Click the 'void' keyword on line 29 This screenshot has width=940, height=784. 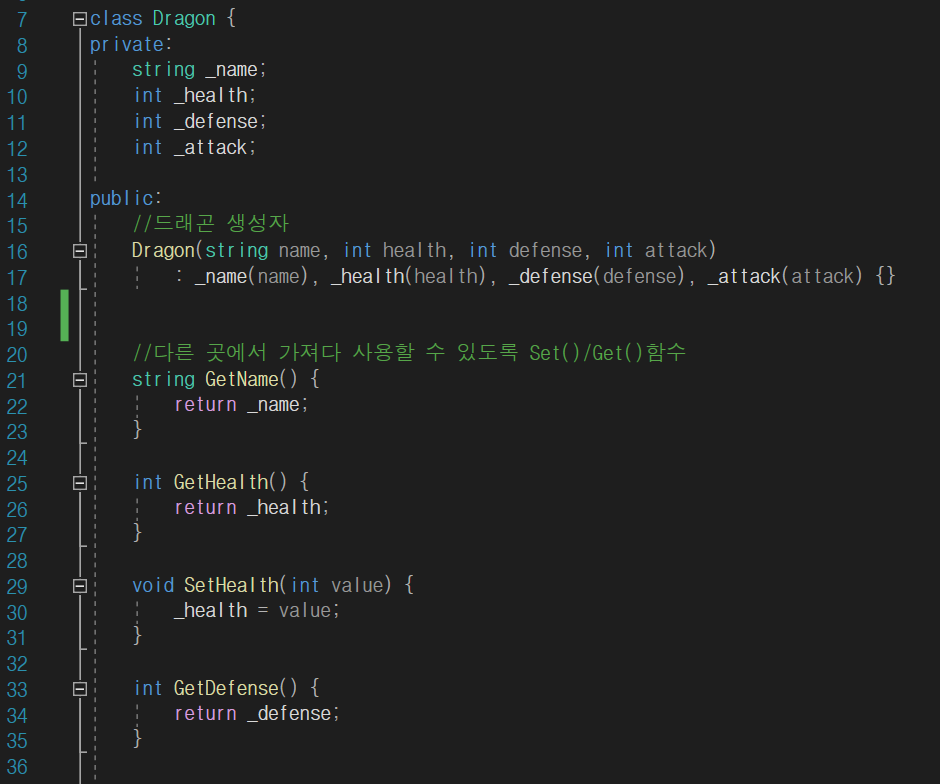point(153,586)
